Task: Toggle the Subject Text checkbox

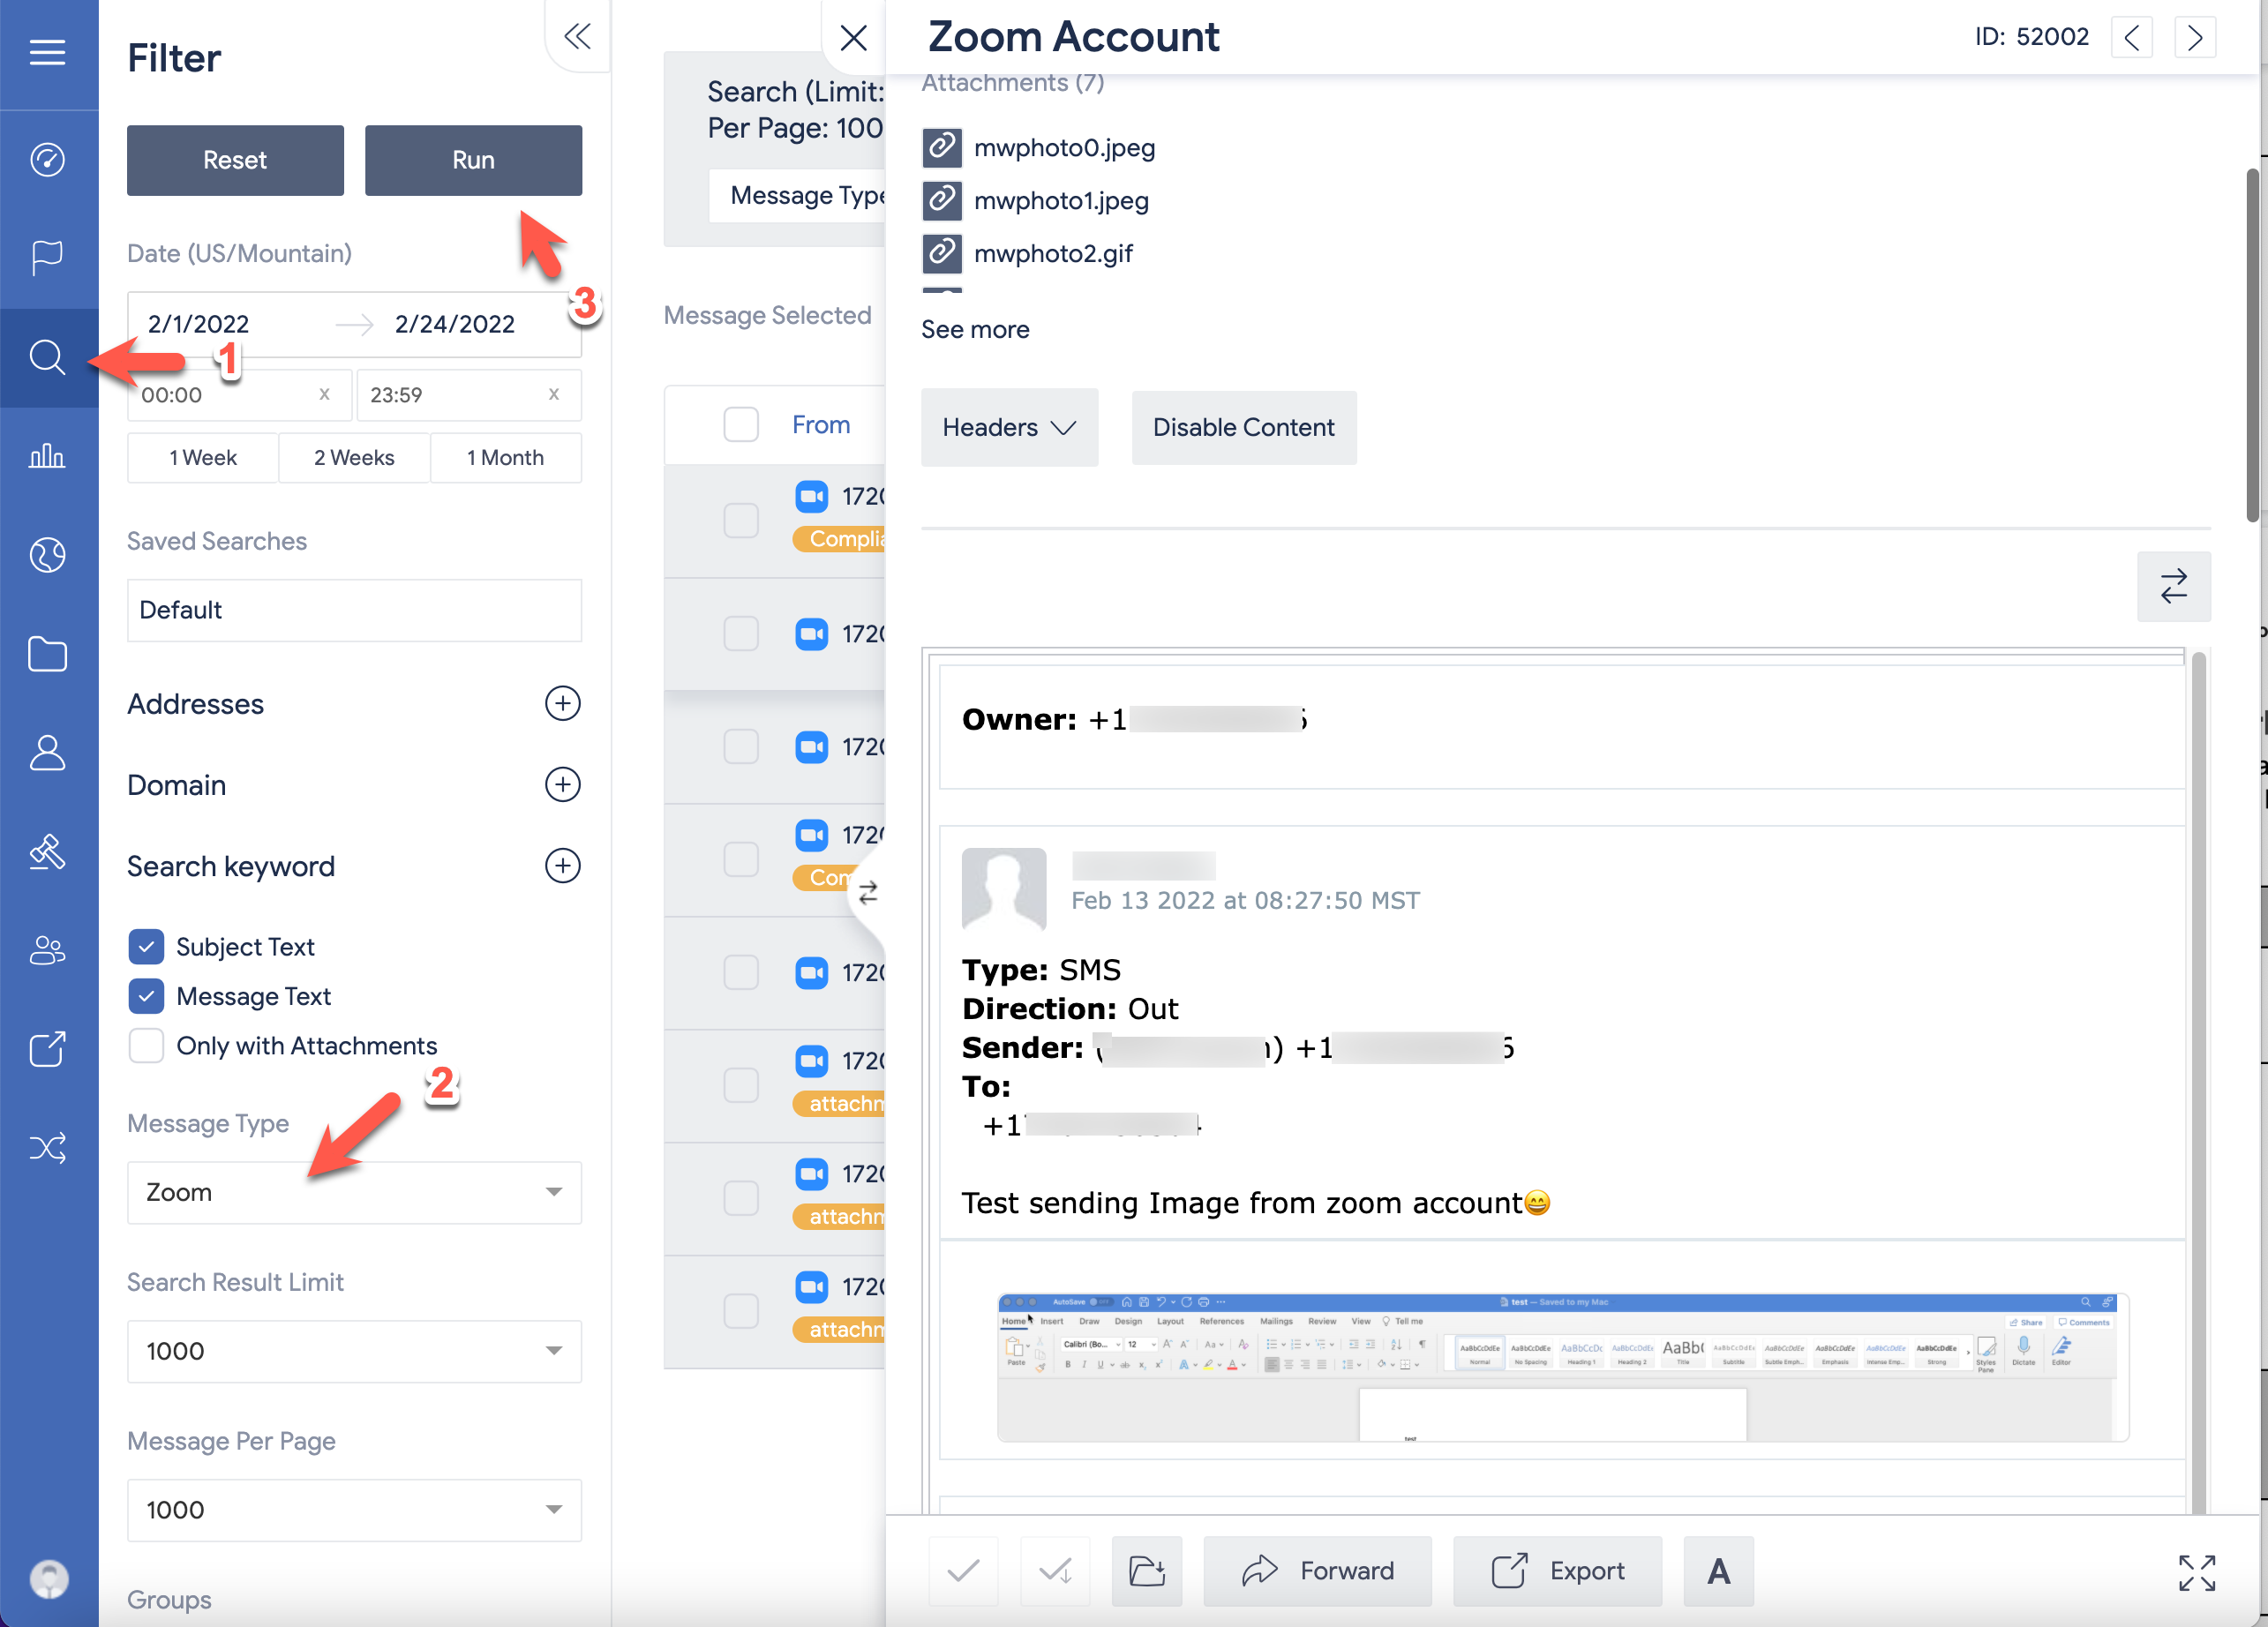Action: 146,946
